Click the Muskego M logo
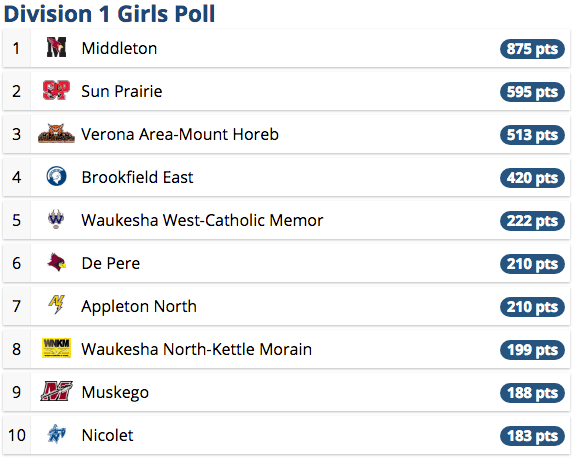This screenshot has width=576, height=460. click(x=56, y=391)
